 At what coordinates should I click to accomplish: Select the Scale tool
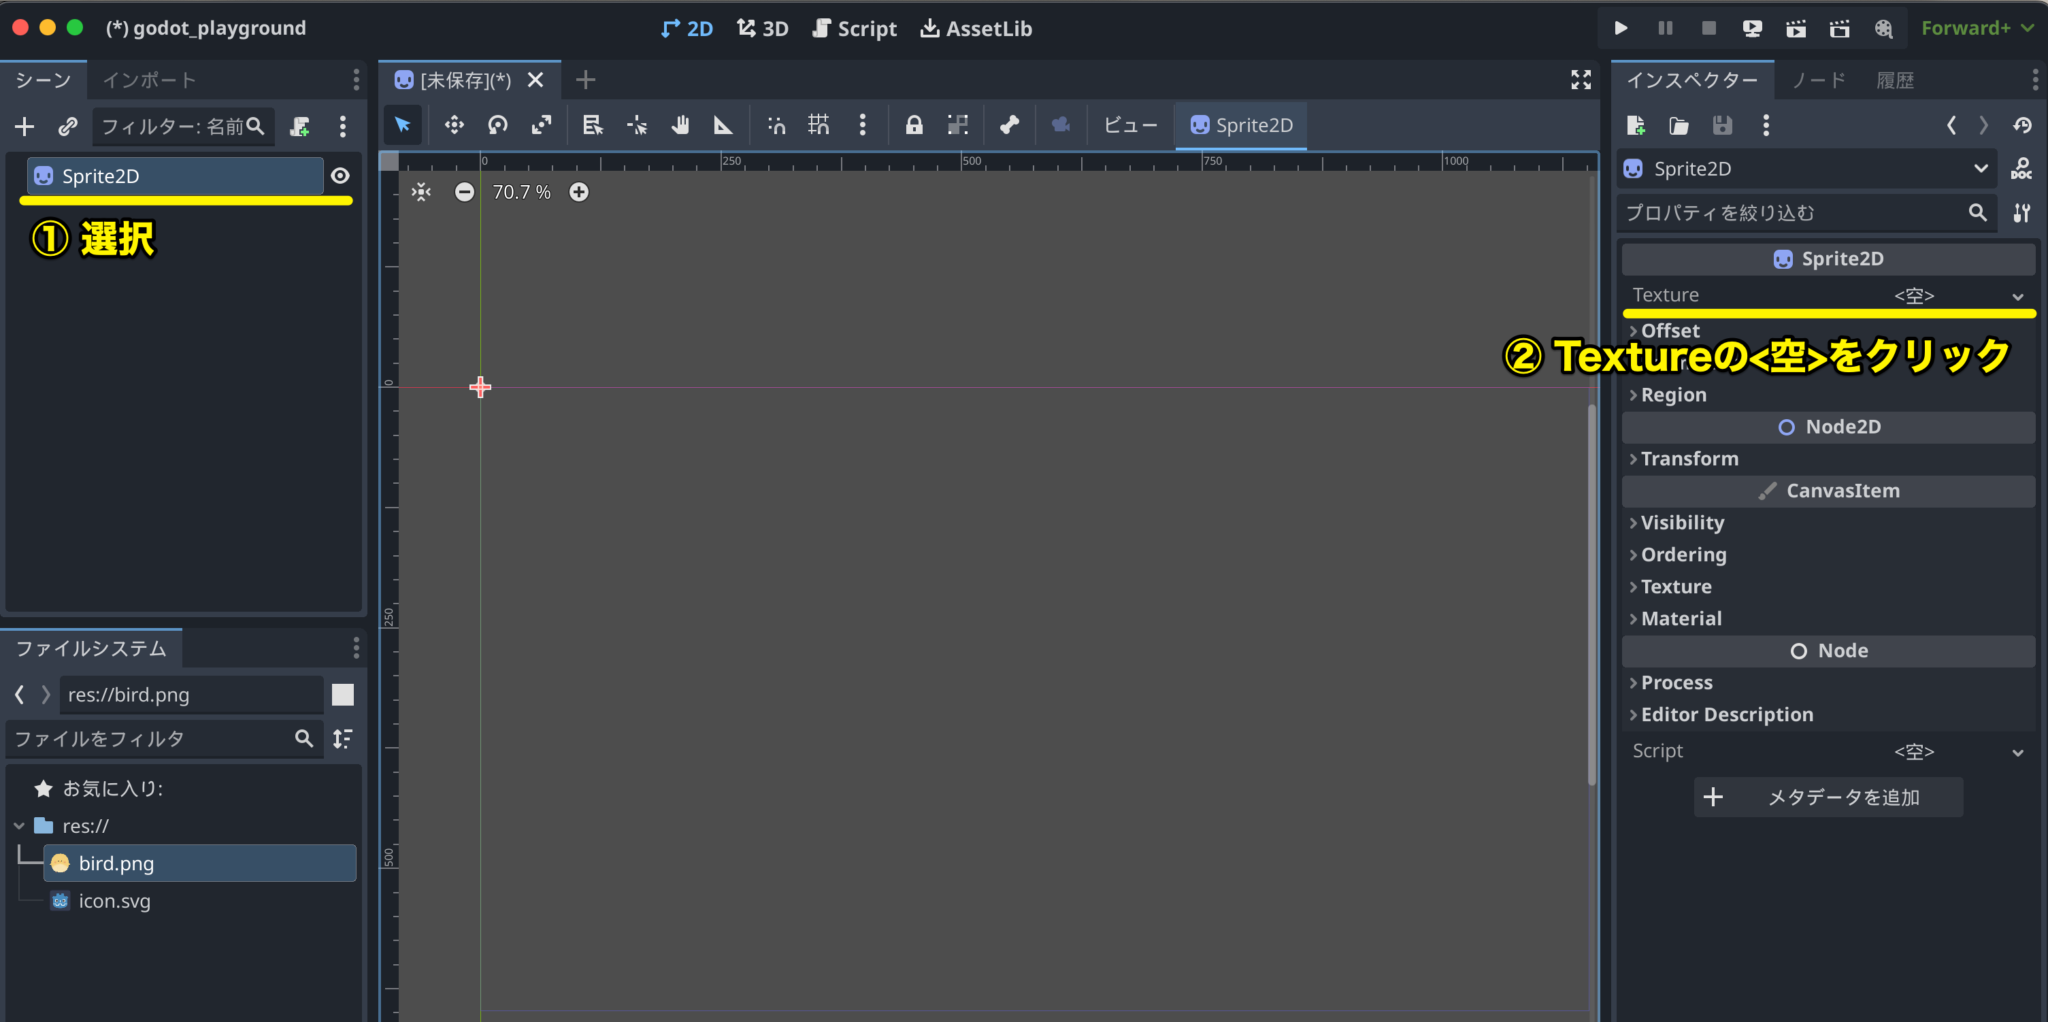coord(541,125)
